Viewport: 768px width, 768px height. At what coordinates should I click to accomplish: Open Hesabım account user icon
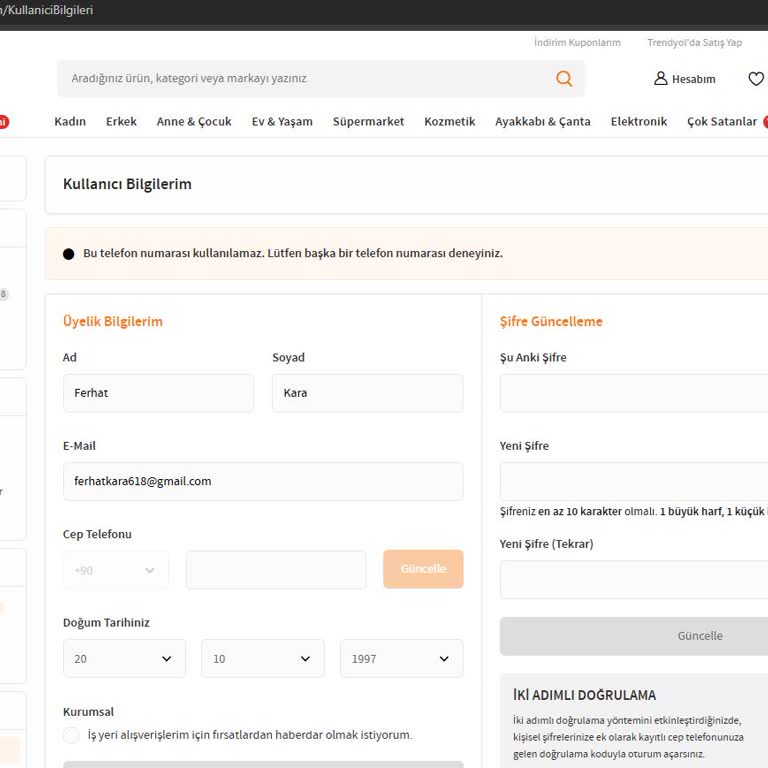[x=661, y=79]
